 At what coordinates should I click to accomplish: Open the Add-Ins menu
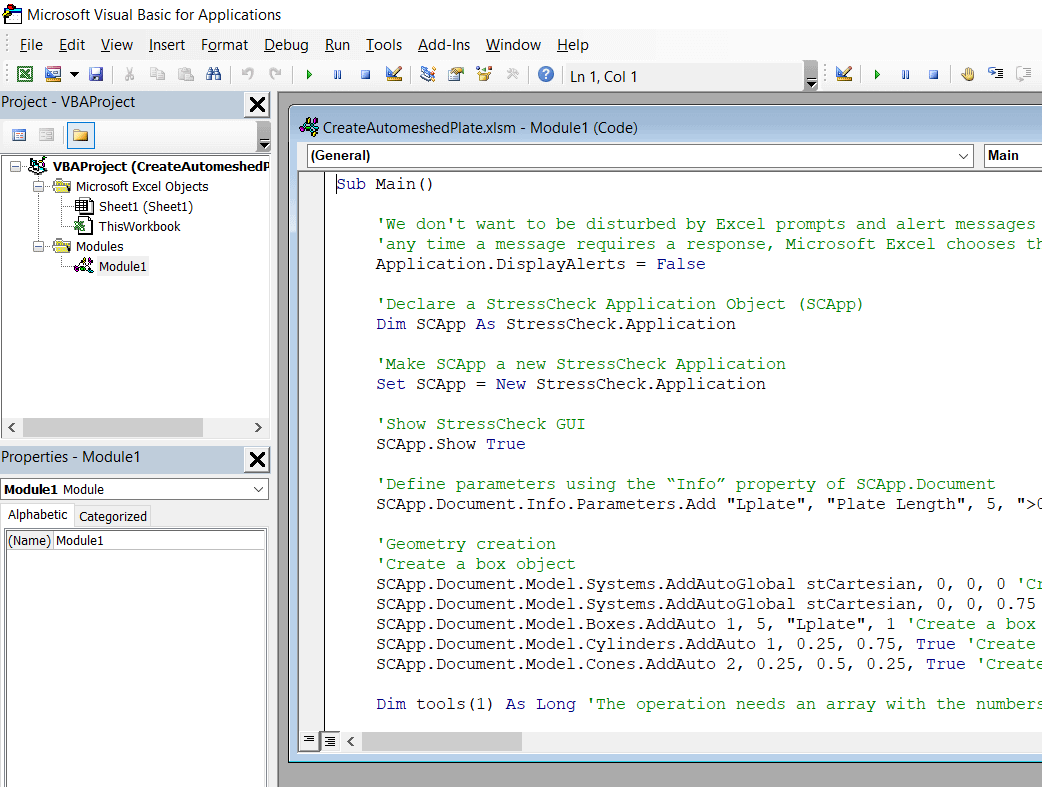pos(444,45)
